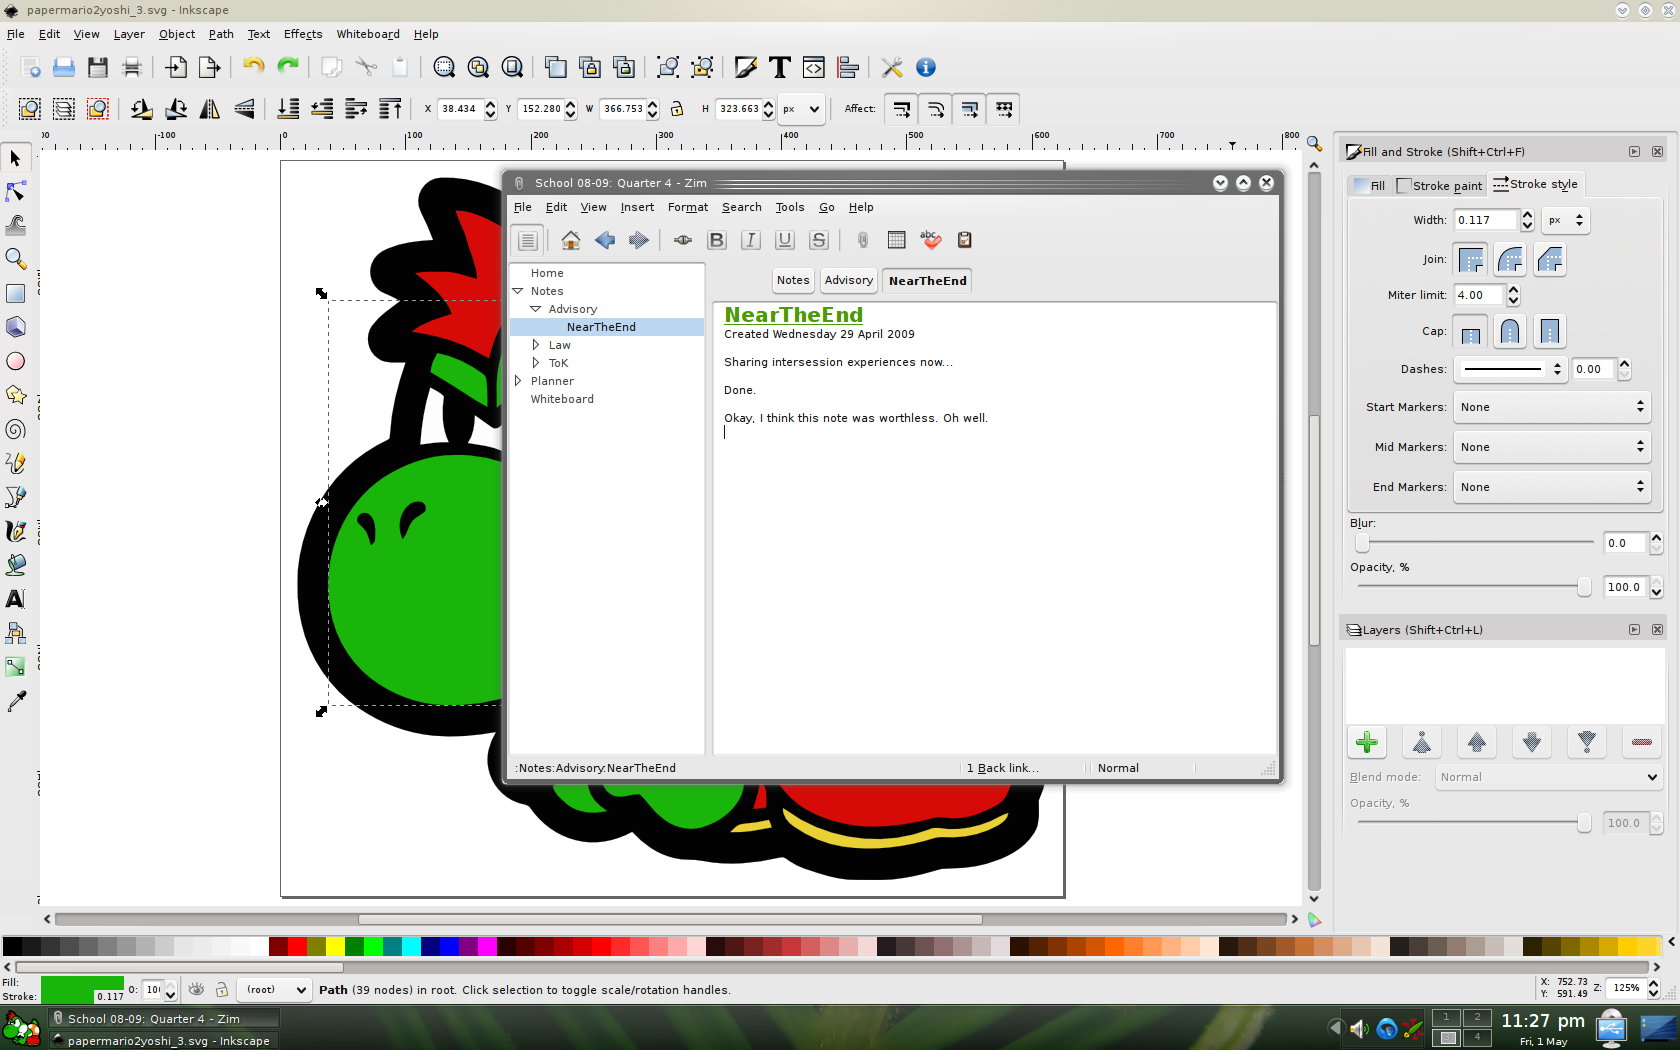This screenshot has height=1050, width=1680.
Task: Open the 1 Back link button
Action: click(1002, 768)
